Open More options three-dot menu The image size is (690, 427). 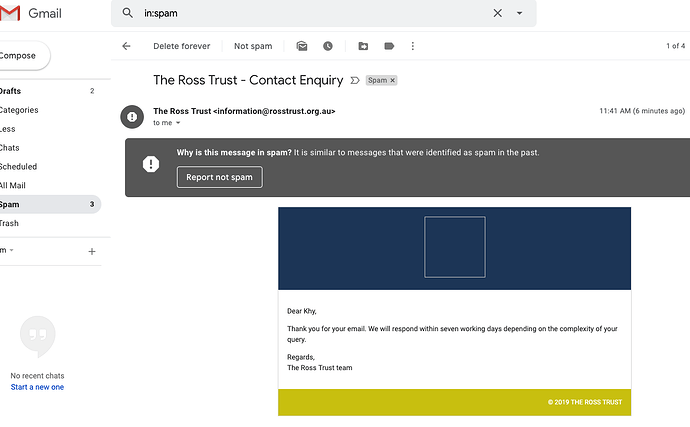tap(412, 46)
